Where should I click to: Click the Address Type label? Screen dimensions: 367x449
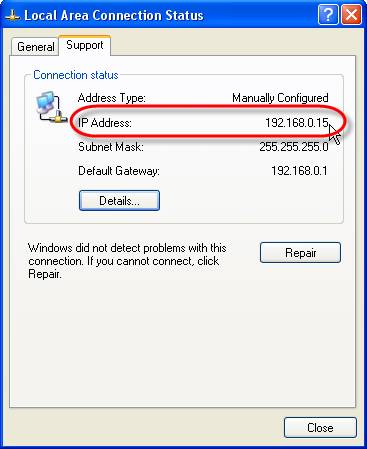coord(112,98)
